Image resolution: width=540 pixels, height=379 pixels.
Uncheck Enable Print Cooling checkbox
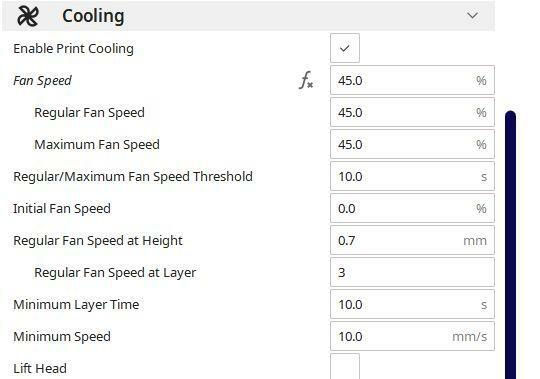(345, 48)
